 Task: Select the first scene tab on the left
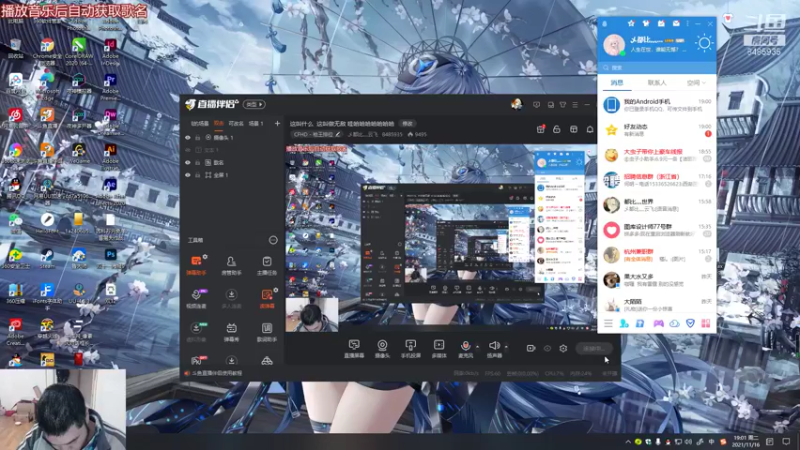(x=199, y=123)
